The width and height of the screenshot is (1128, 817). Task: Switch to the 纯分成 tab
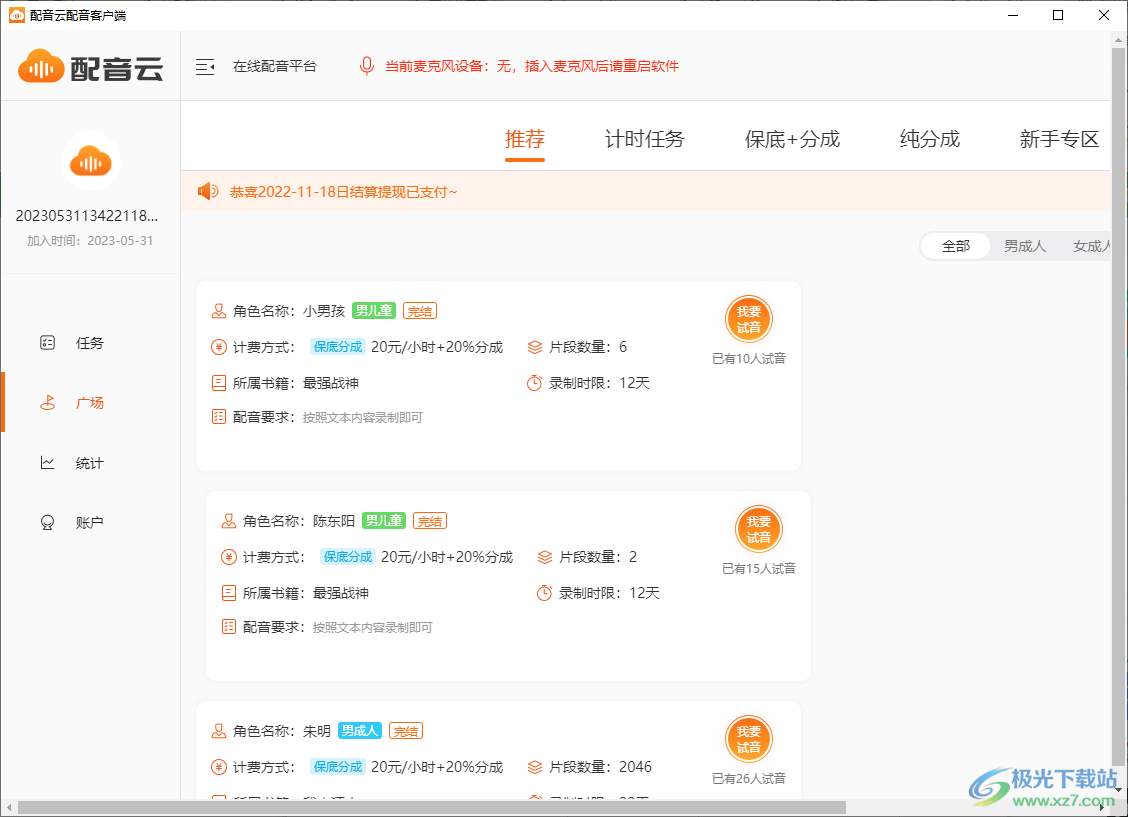pyautogui.click(x=930, y=139)
